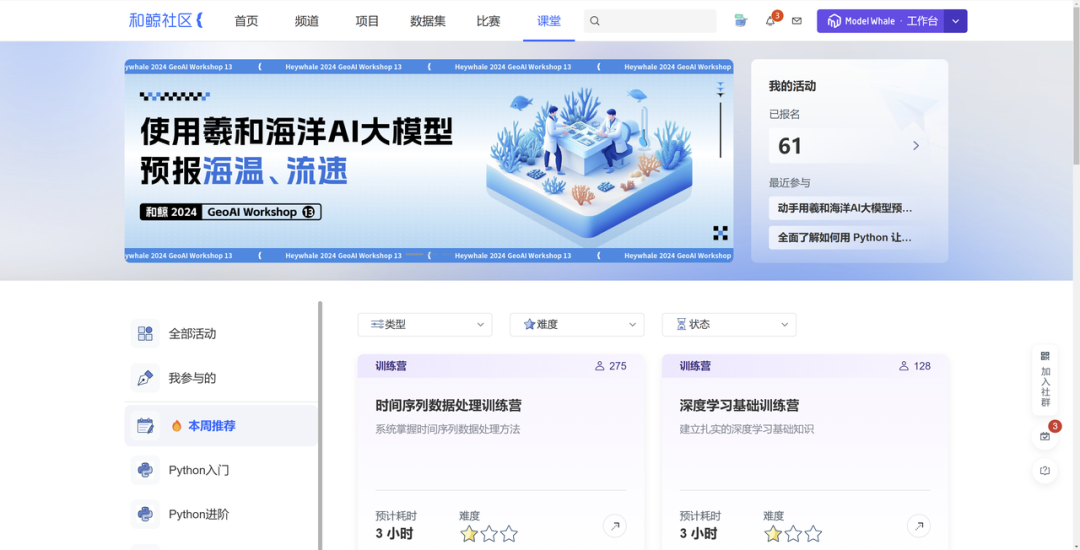Click the star icon in 难度 filter
The image size is (1080, 550).
click(529, 324)
